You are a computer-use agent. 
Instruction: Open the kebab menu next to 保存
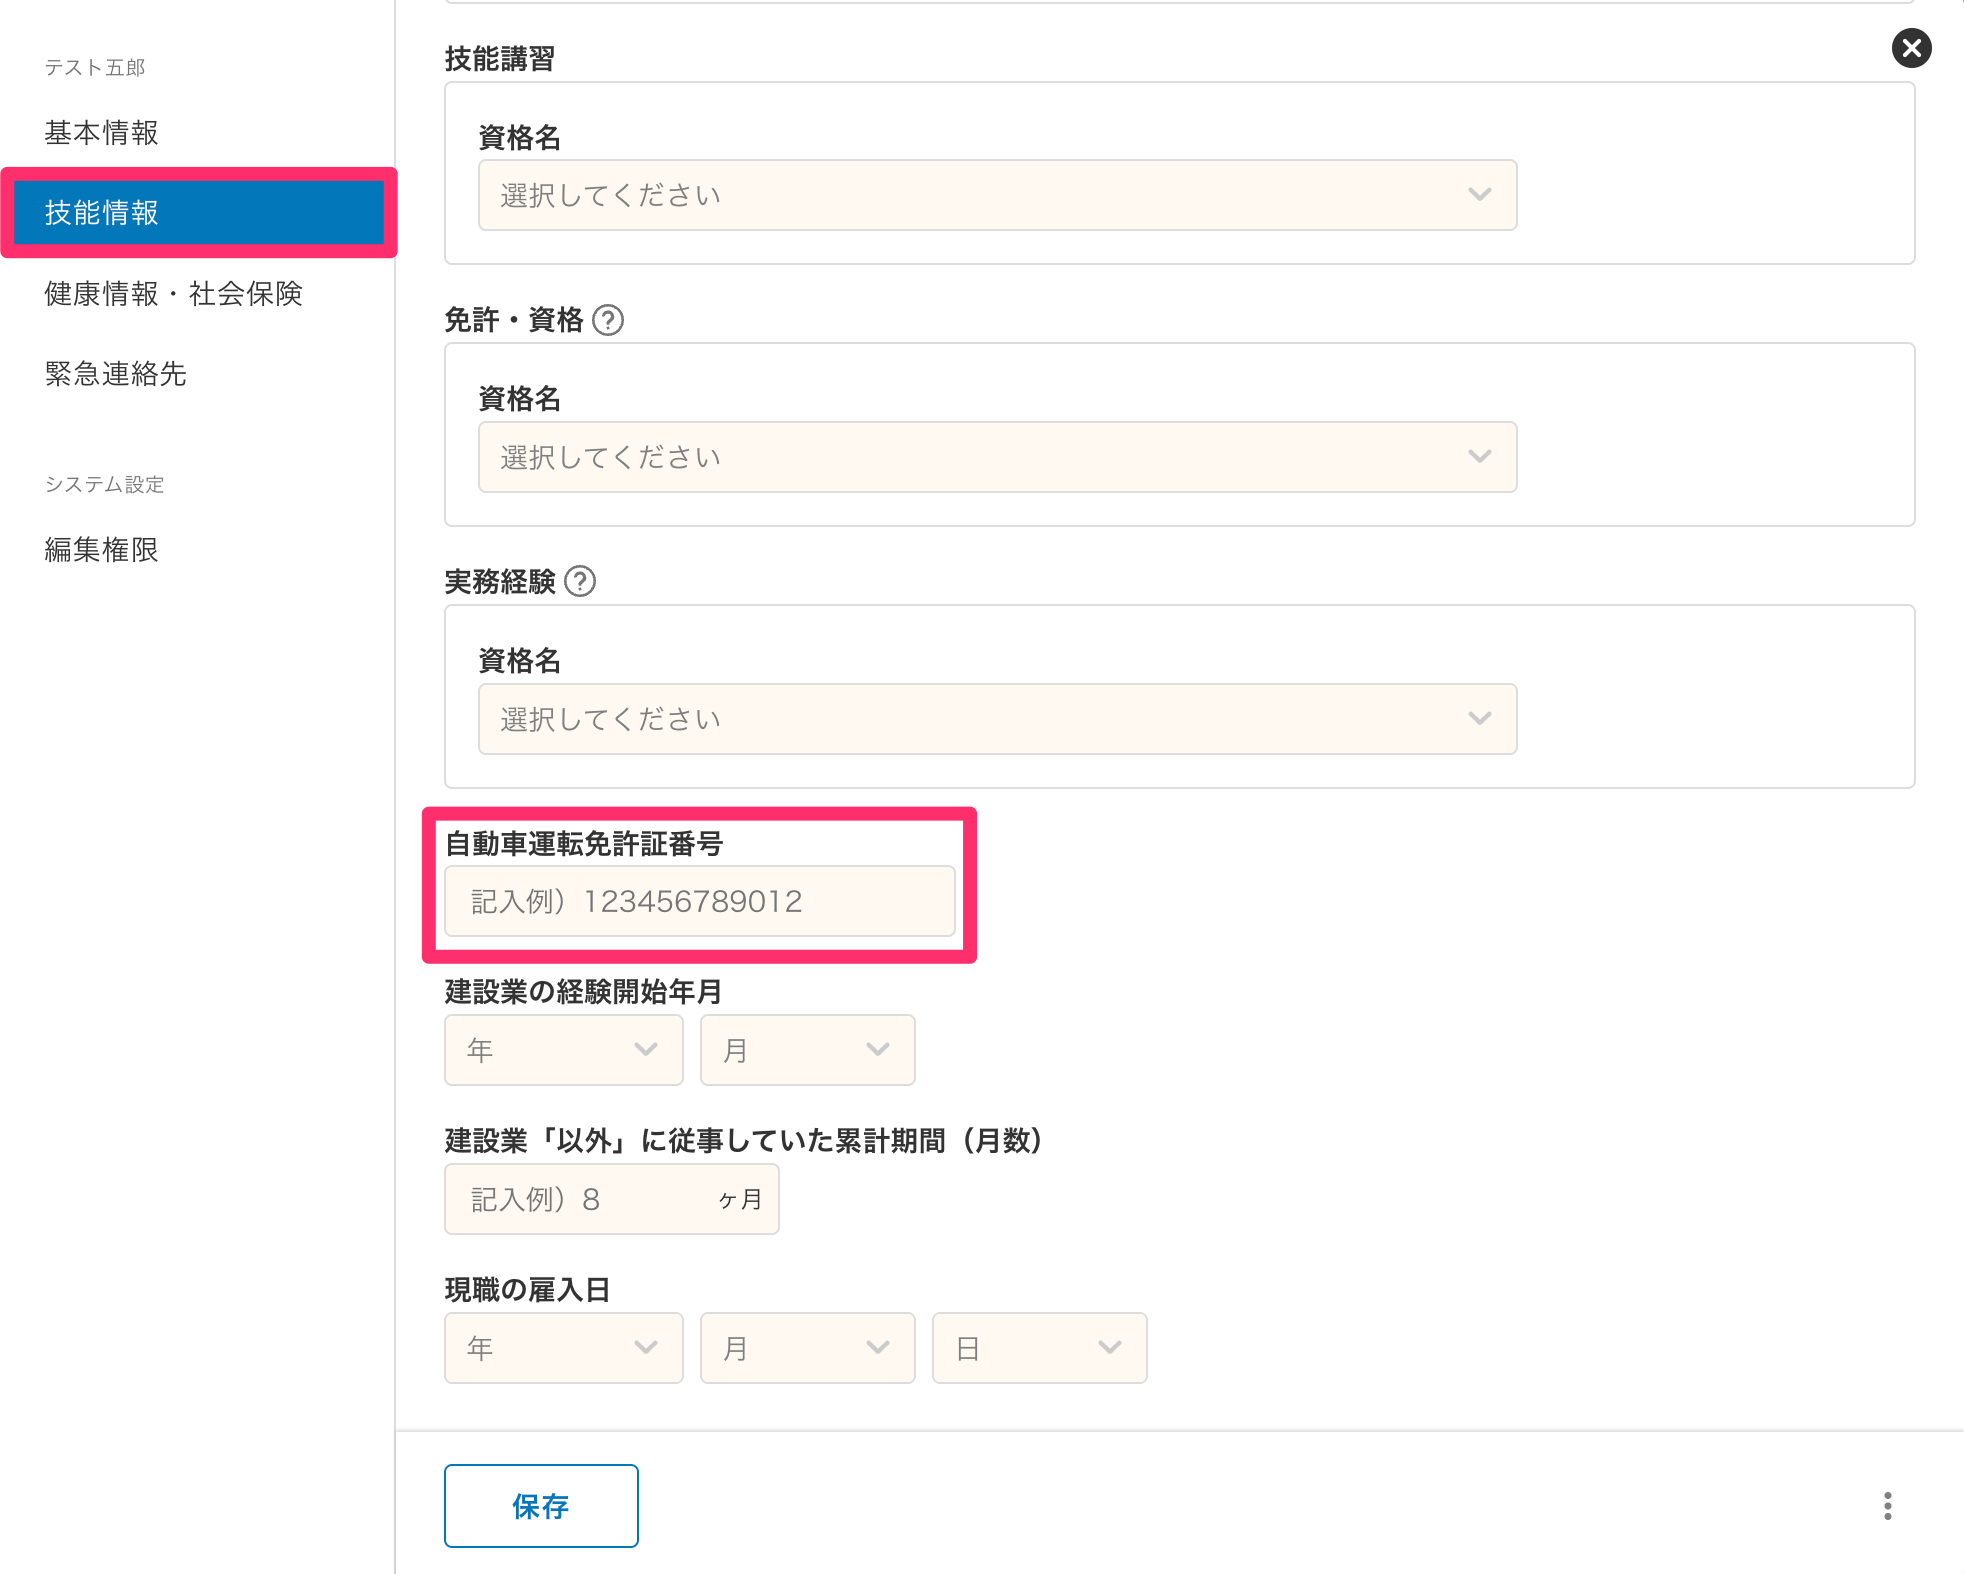[1888, 1505]
